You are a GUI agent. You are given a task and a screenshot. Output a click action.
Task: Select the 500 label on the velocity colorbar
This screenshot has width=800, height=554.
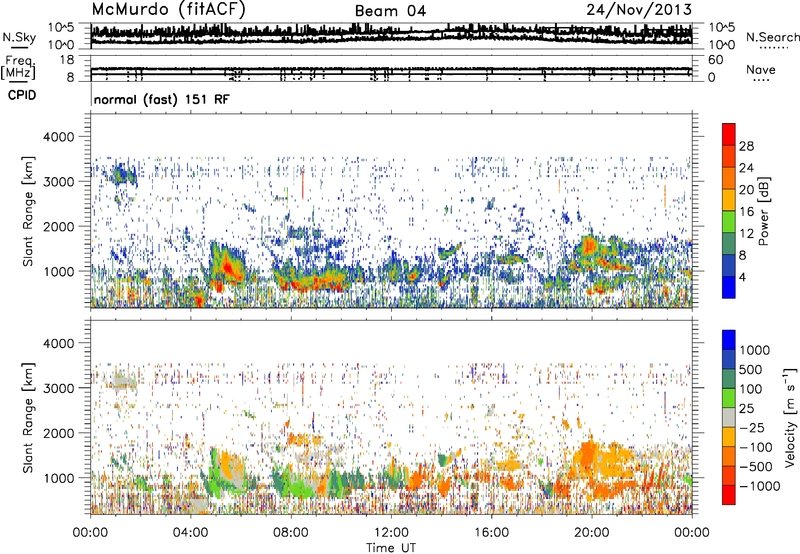click(753, 369)
